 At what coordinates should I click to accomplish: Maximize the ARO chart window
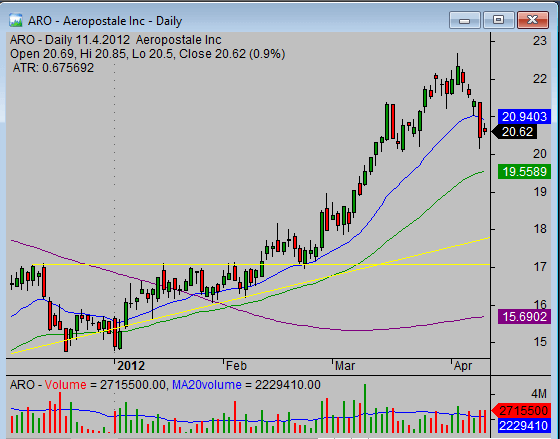point(498,20)
